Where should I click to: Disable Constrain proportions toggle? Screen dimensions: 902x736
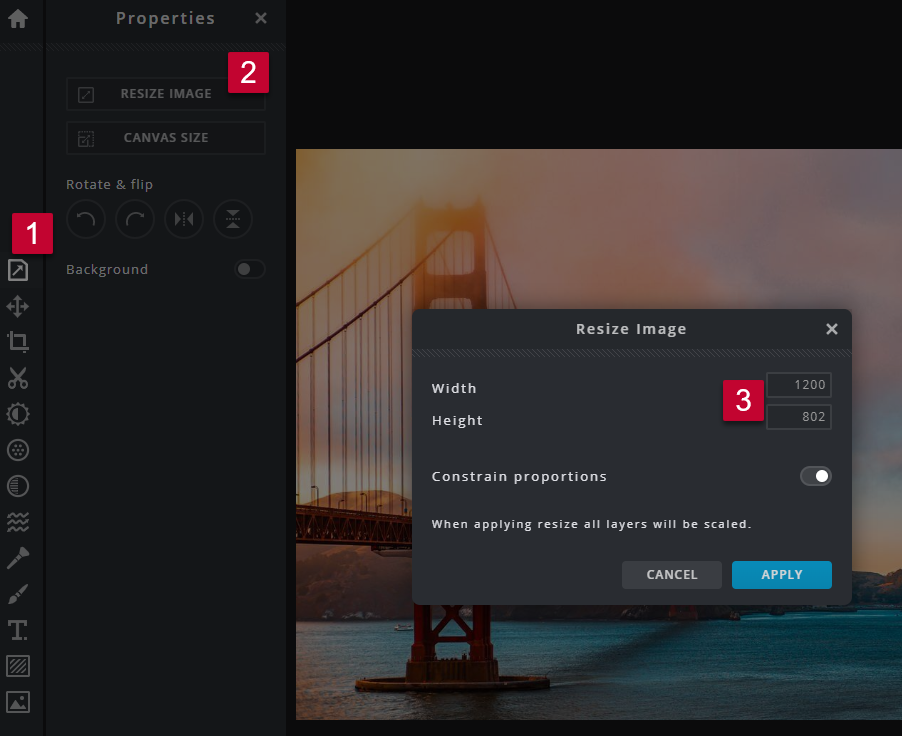click(815, 476)
